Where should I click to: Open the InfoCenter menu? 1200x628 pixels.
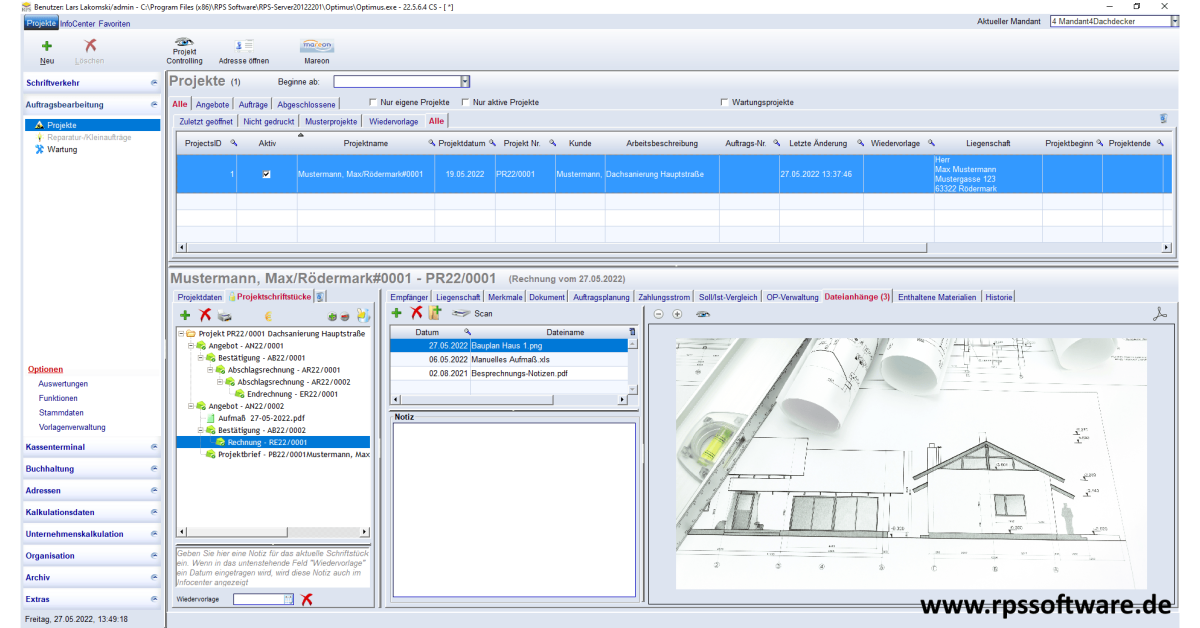click(78, 23)
